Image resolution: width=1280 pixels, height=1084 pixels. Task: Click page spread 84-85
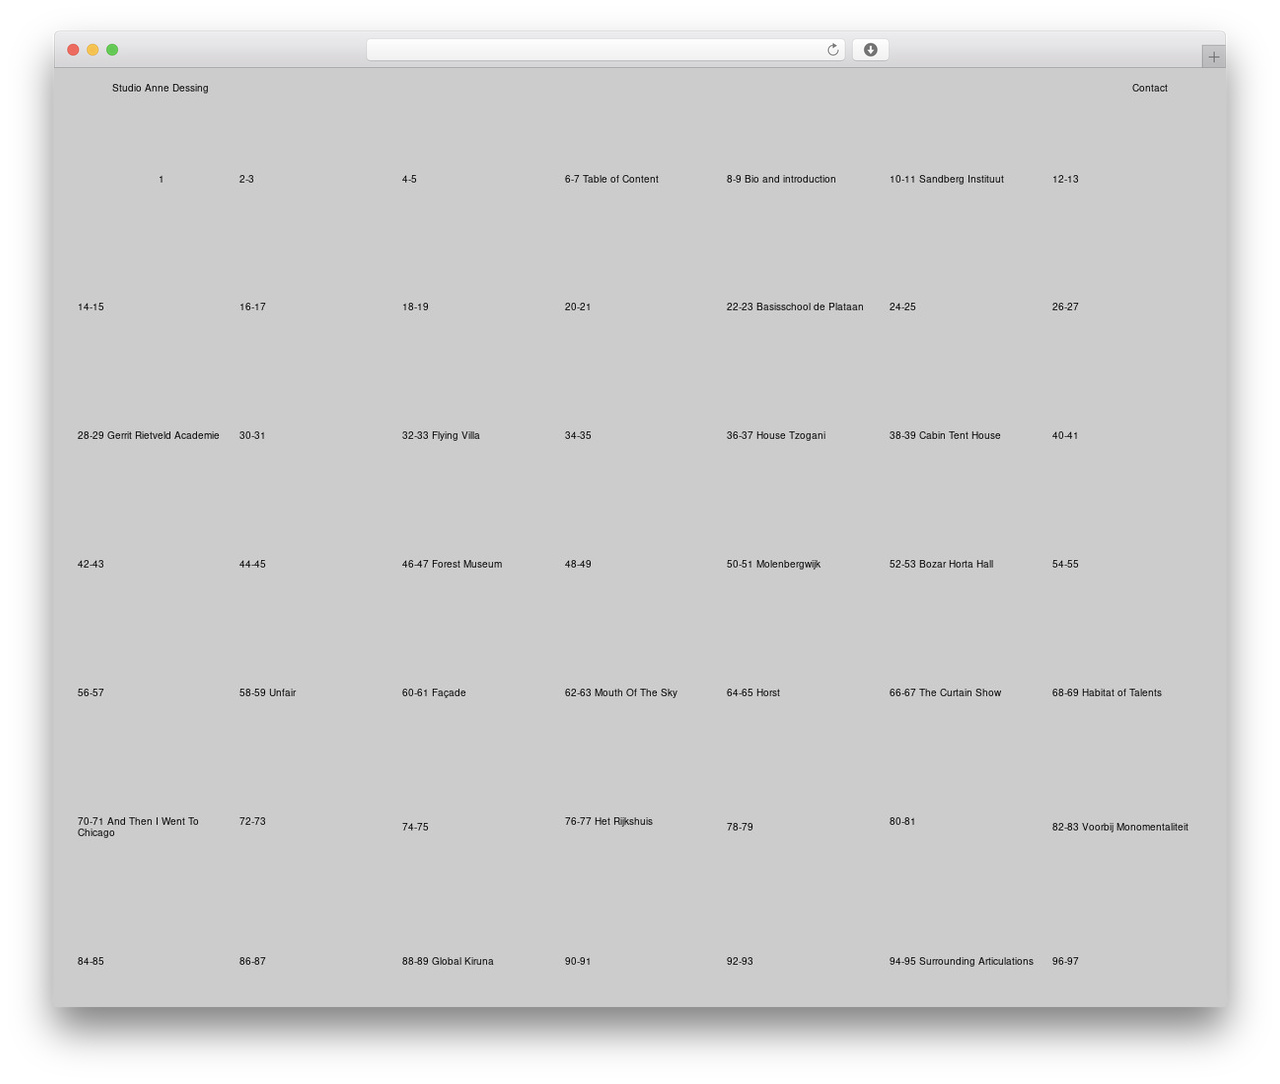coord(90,961)
